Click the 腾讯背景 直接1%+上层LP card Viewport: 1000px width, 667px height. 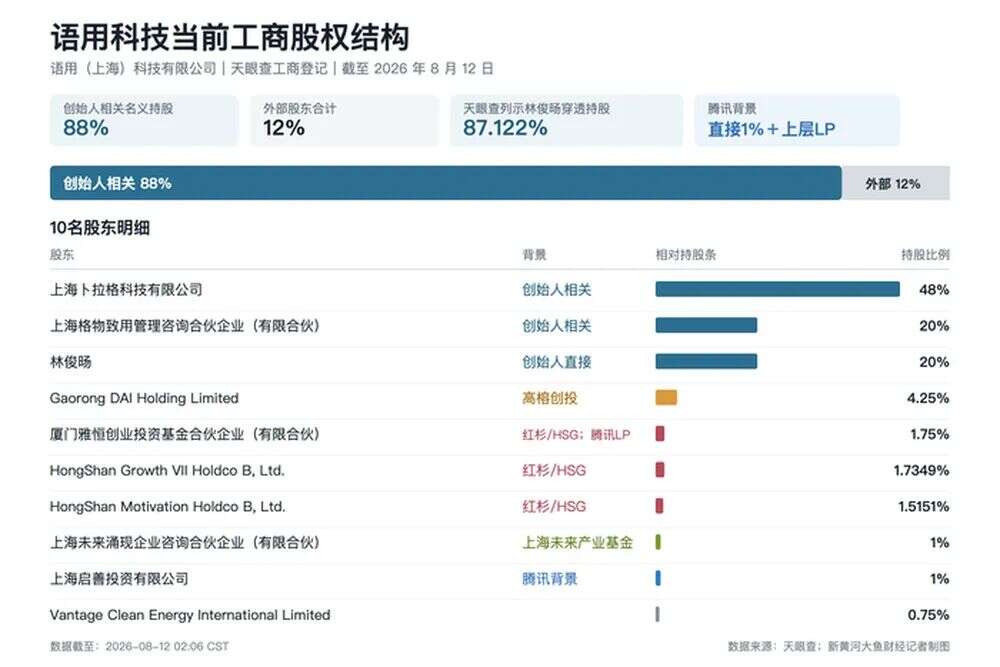click(x=797, y=121)
